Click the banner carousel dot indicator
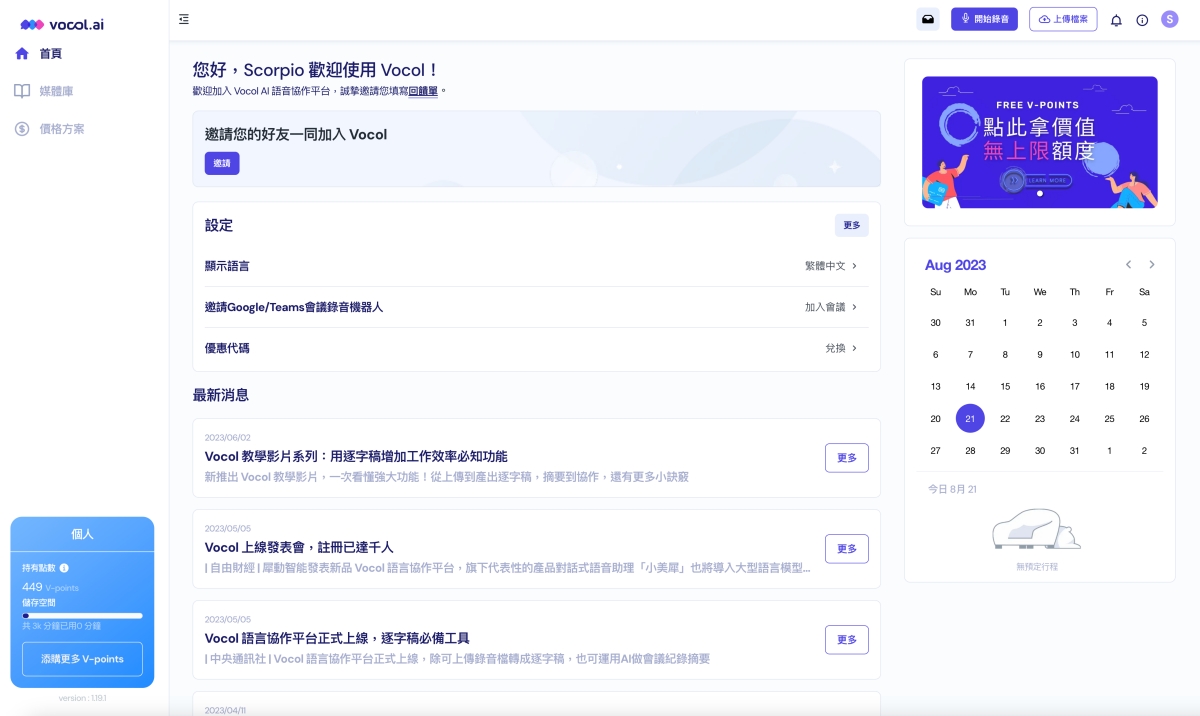Viewport: 1200px width, 716px height. [1040, 194]
